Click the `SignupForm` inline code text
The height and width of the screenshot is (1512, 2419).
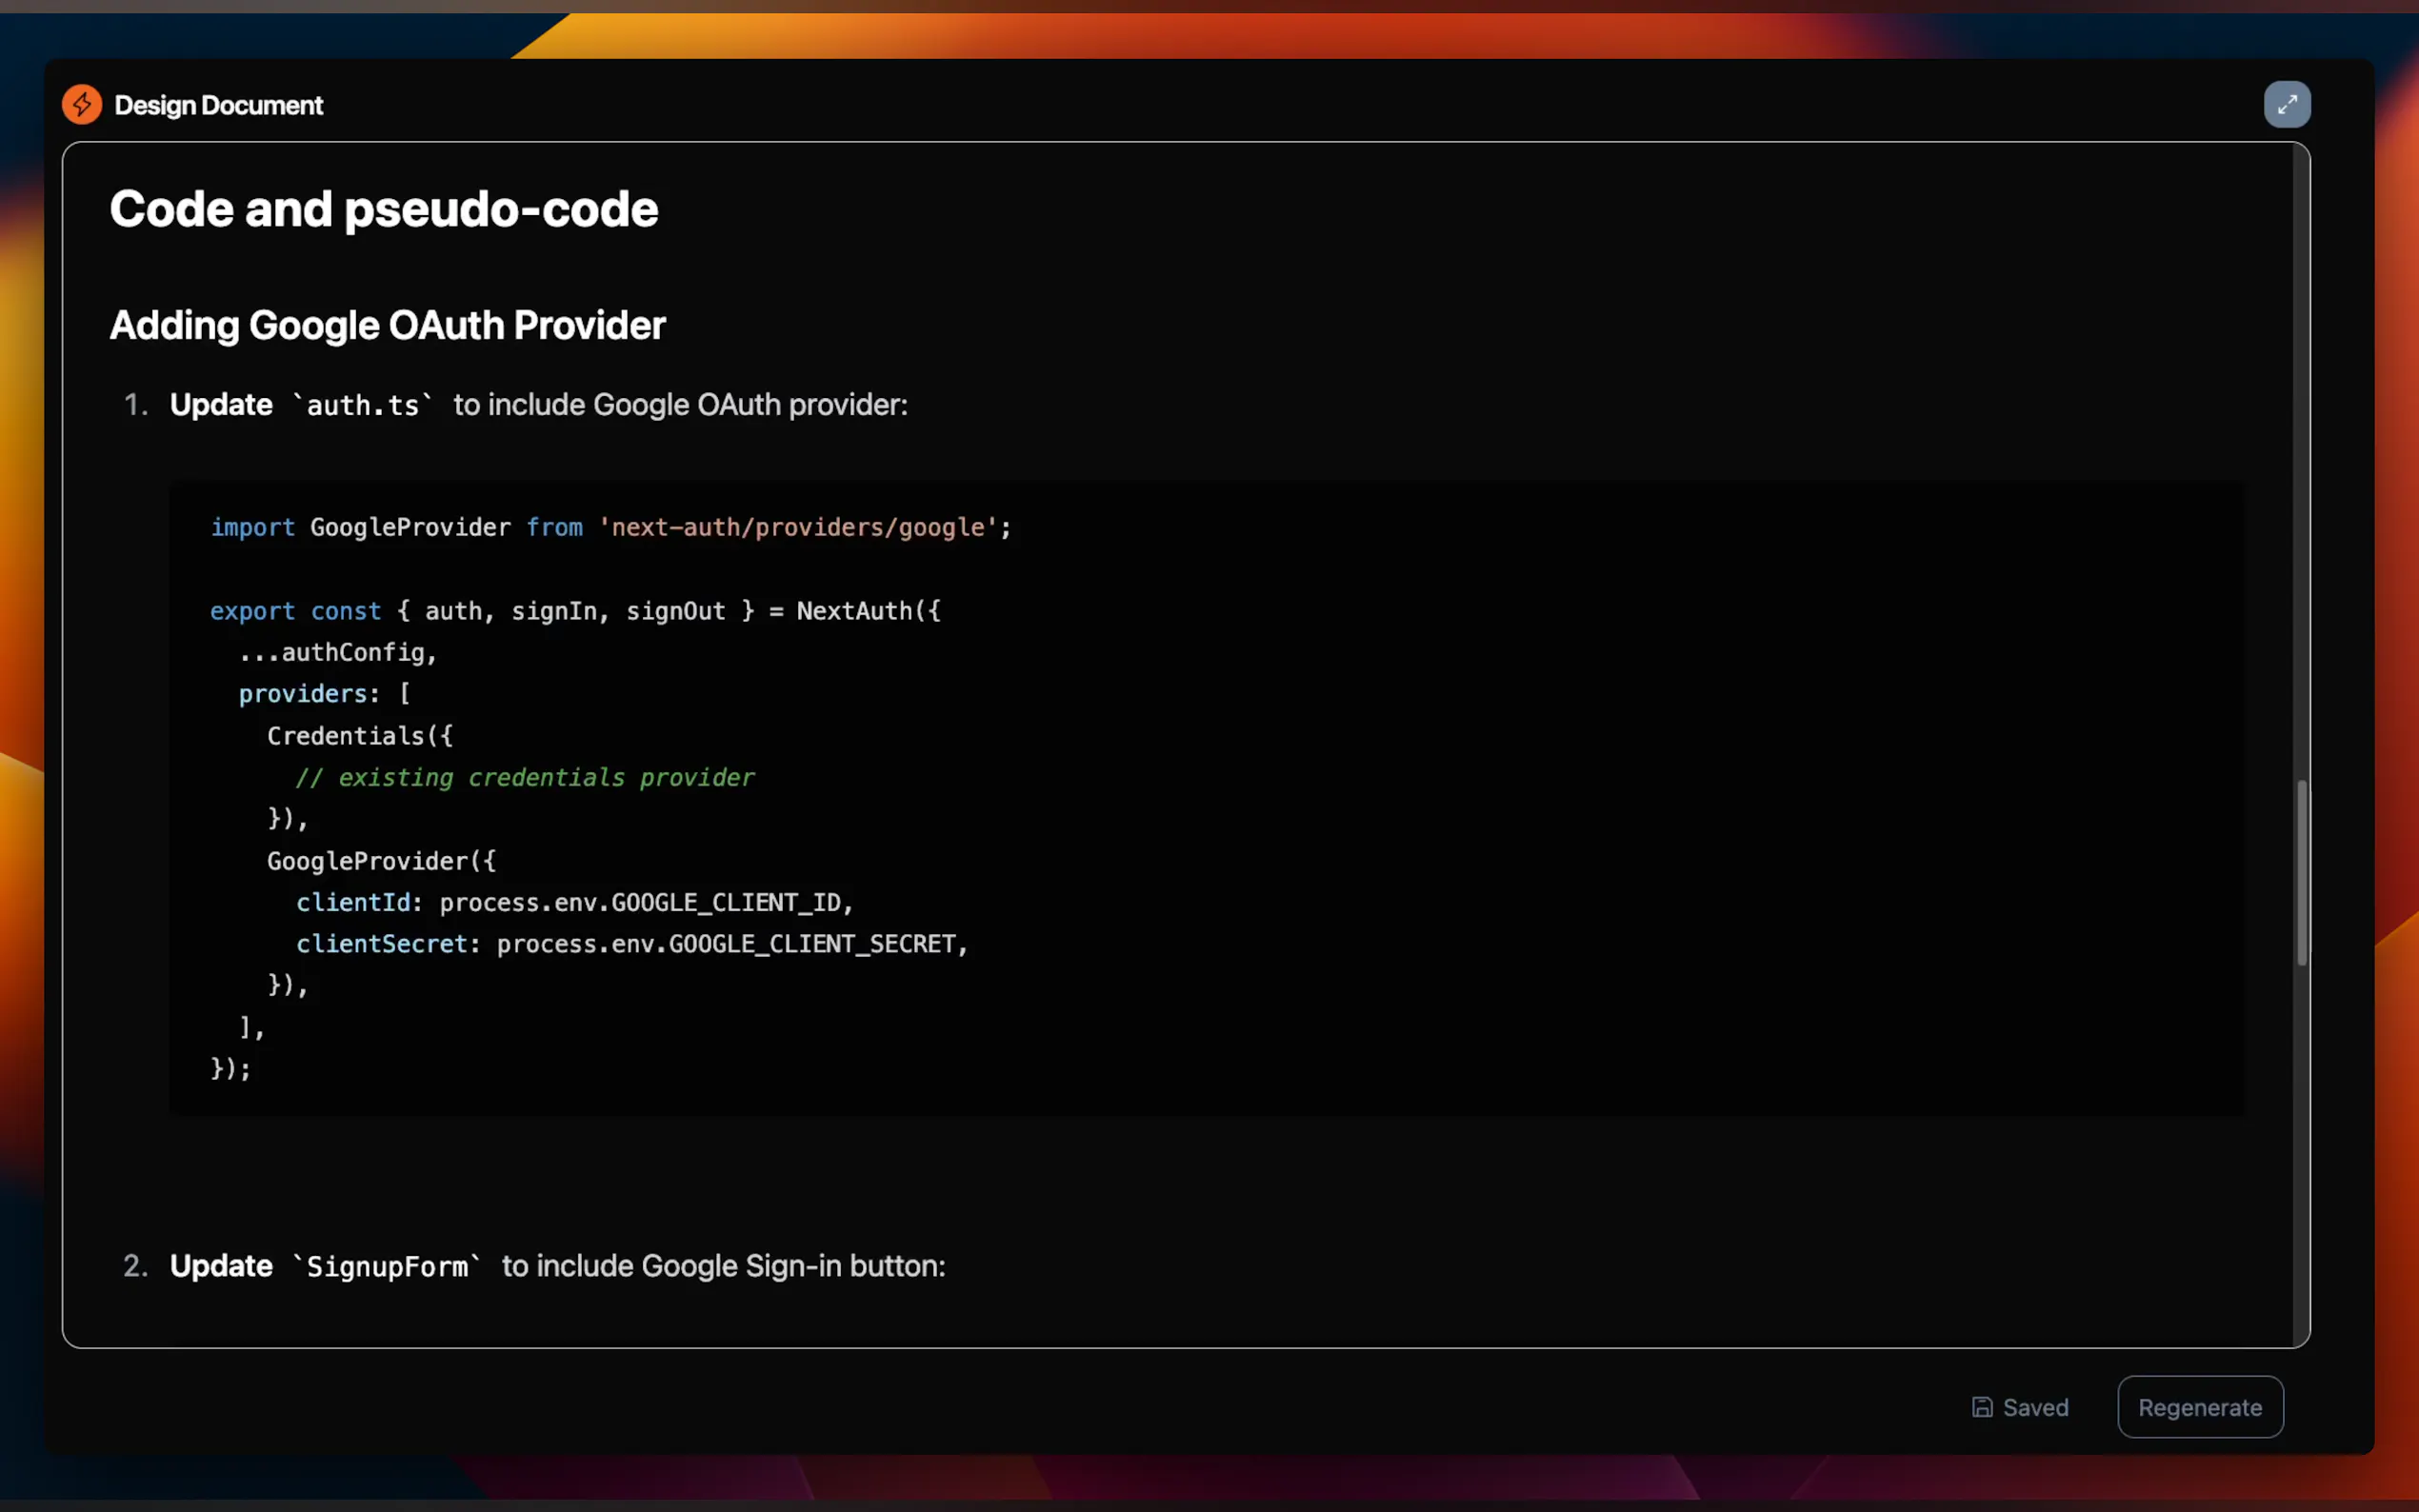coord(386,1266)
